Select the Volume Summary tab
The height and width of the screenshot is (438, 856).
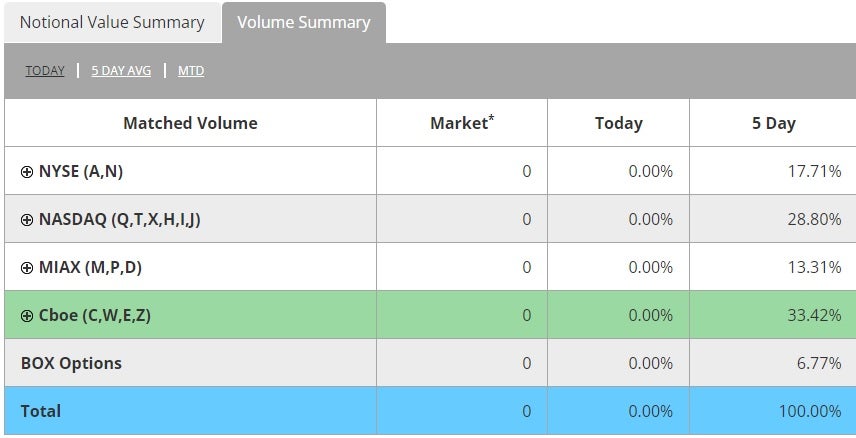click(304, 22)
